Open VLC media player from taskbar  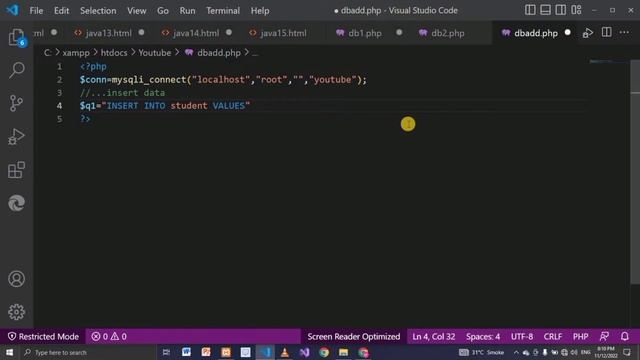[284, 352]
